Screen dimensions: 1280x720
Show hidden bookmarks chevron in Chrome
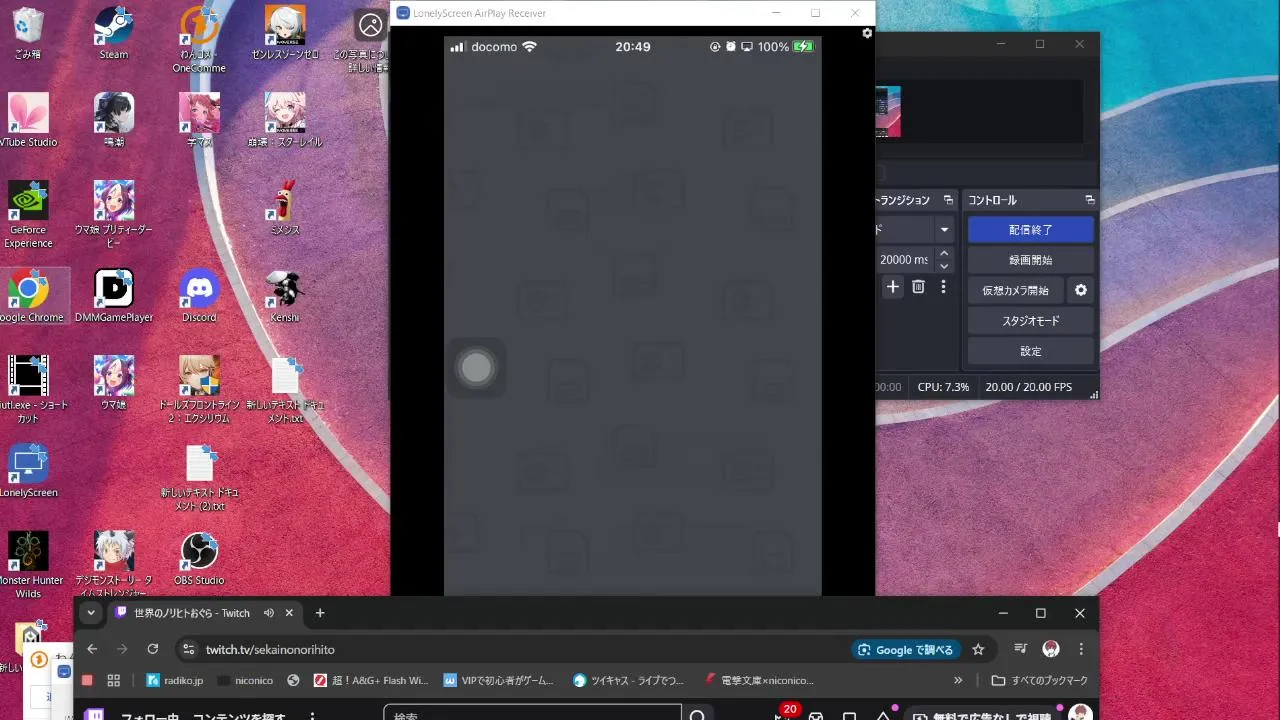pyautogui.click(x=958, y=680)
